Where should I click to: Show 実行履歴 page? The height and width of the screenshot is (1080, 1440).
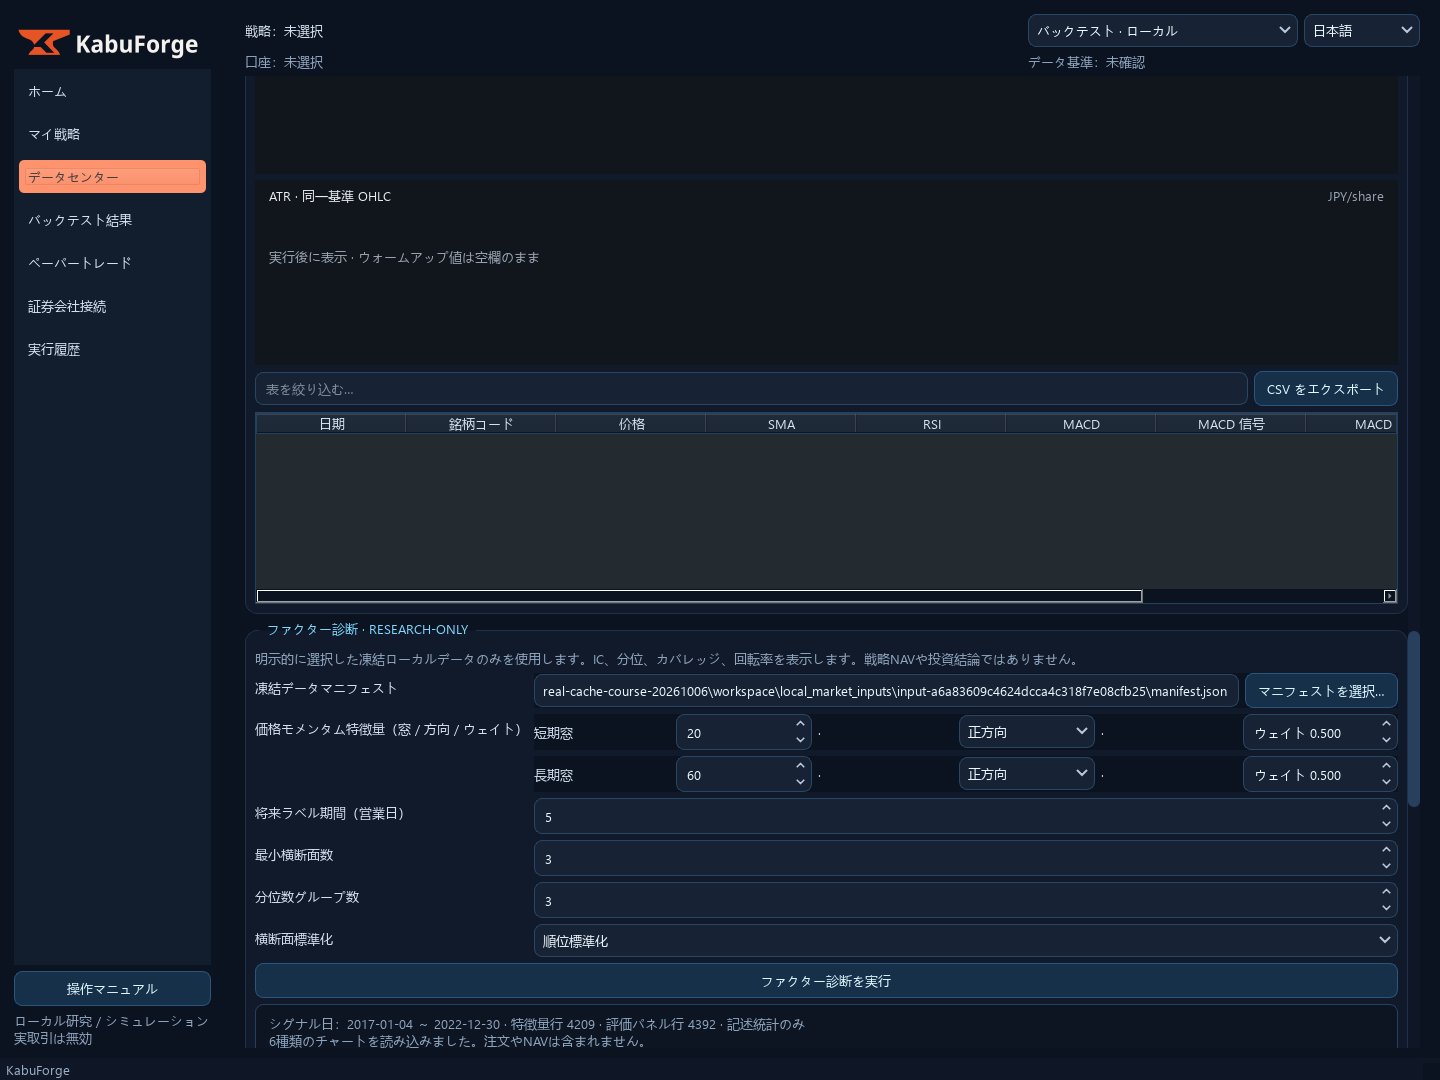click(x=112, y=349)
